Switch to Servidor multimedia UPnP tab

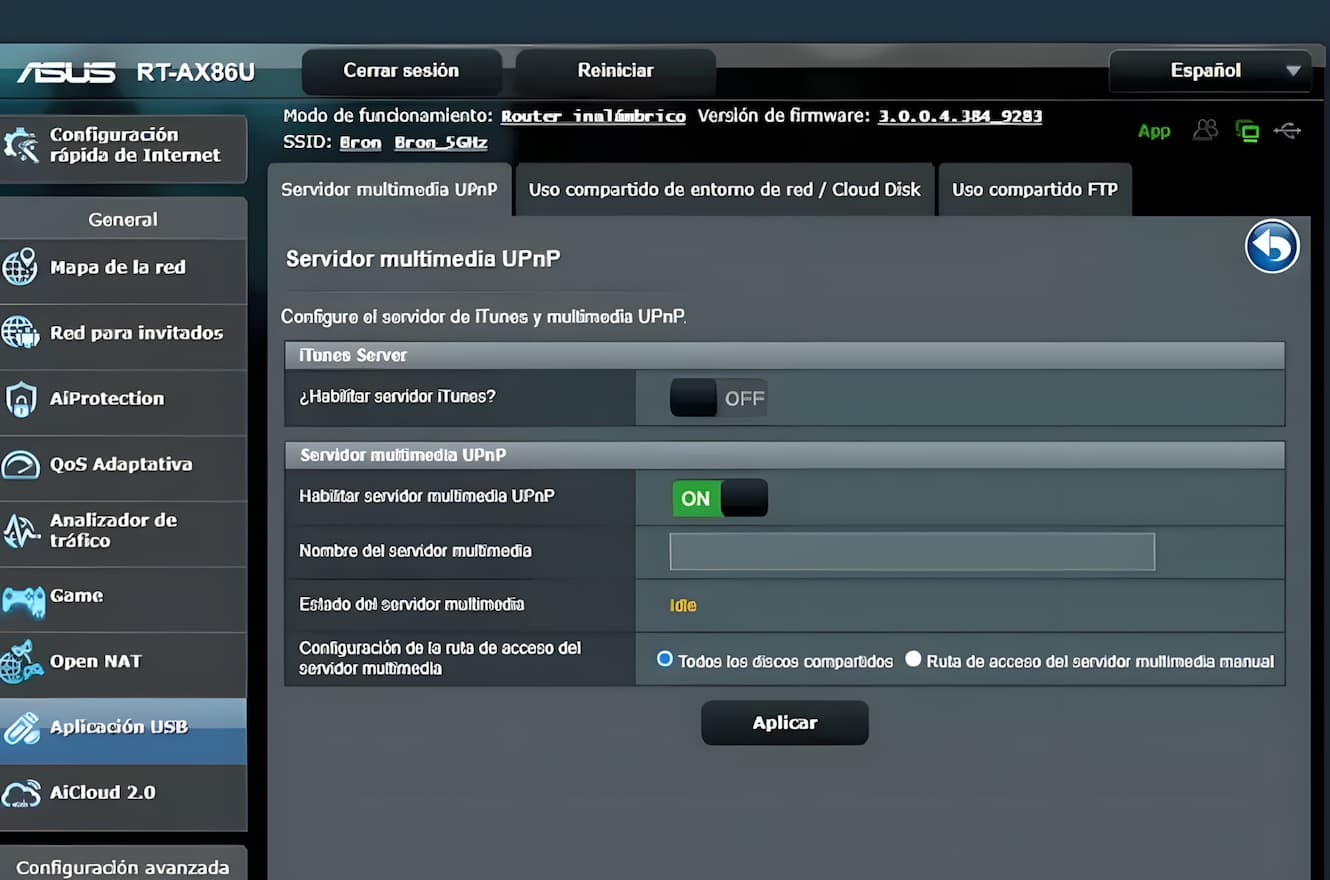389,189
